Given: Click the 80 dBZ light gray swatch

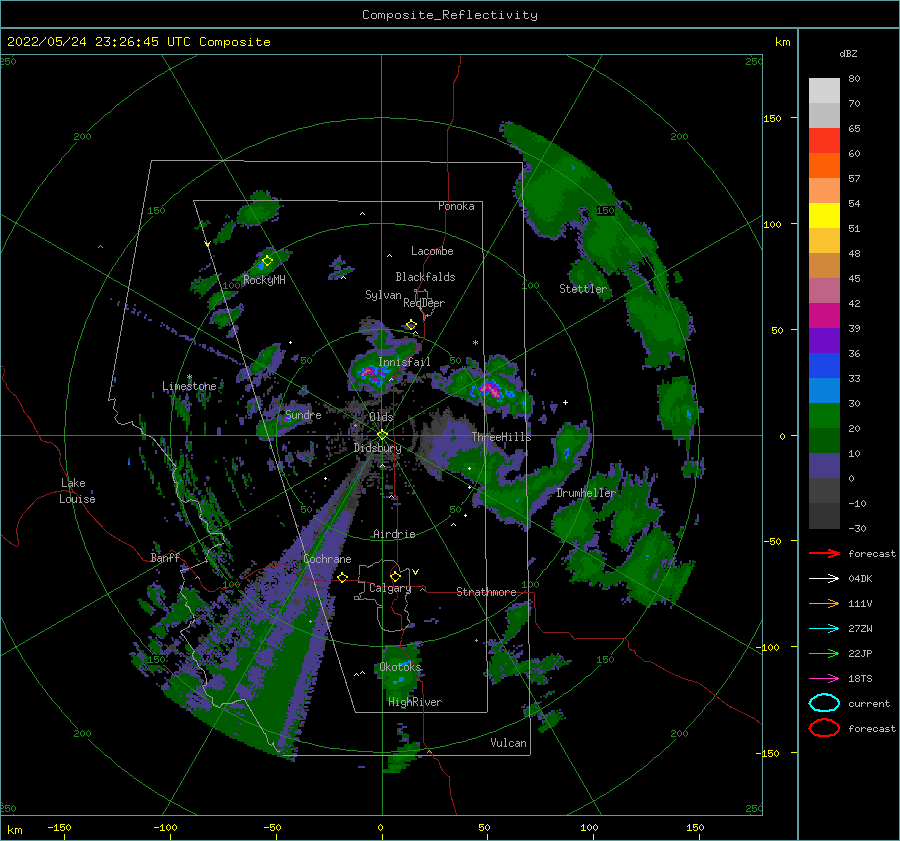Looking at the screenshot, I should (824, 91).
